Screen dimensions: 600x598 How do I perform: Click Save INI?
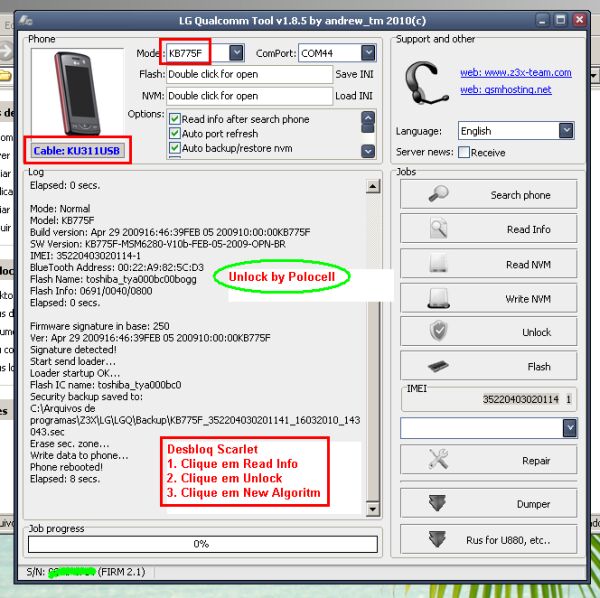(x=354, y=74)
